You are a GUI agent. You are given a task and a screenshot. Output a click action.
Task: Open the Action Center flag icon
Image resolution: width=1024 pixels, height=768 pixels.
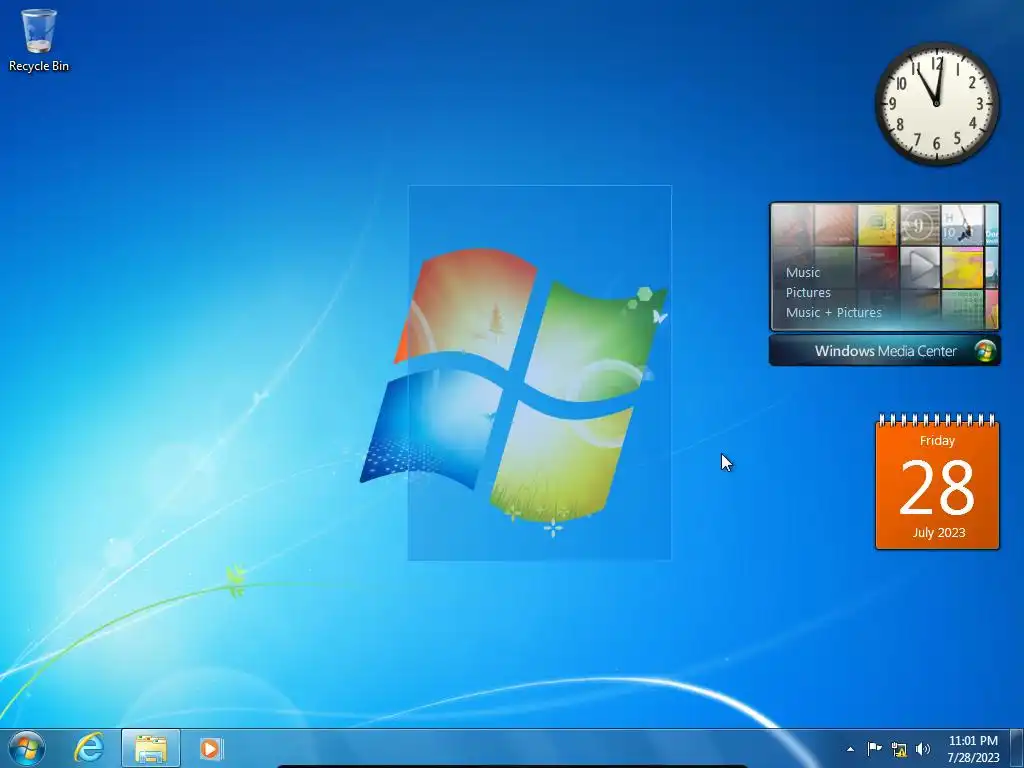(x=874, y=748)
